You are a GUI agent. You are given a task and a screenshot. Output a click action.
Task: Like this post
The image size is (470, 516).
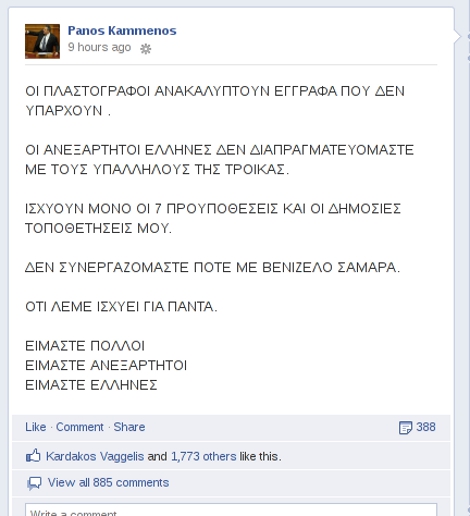pyautogui.click(x=36, y=427)
